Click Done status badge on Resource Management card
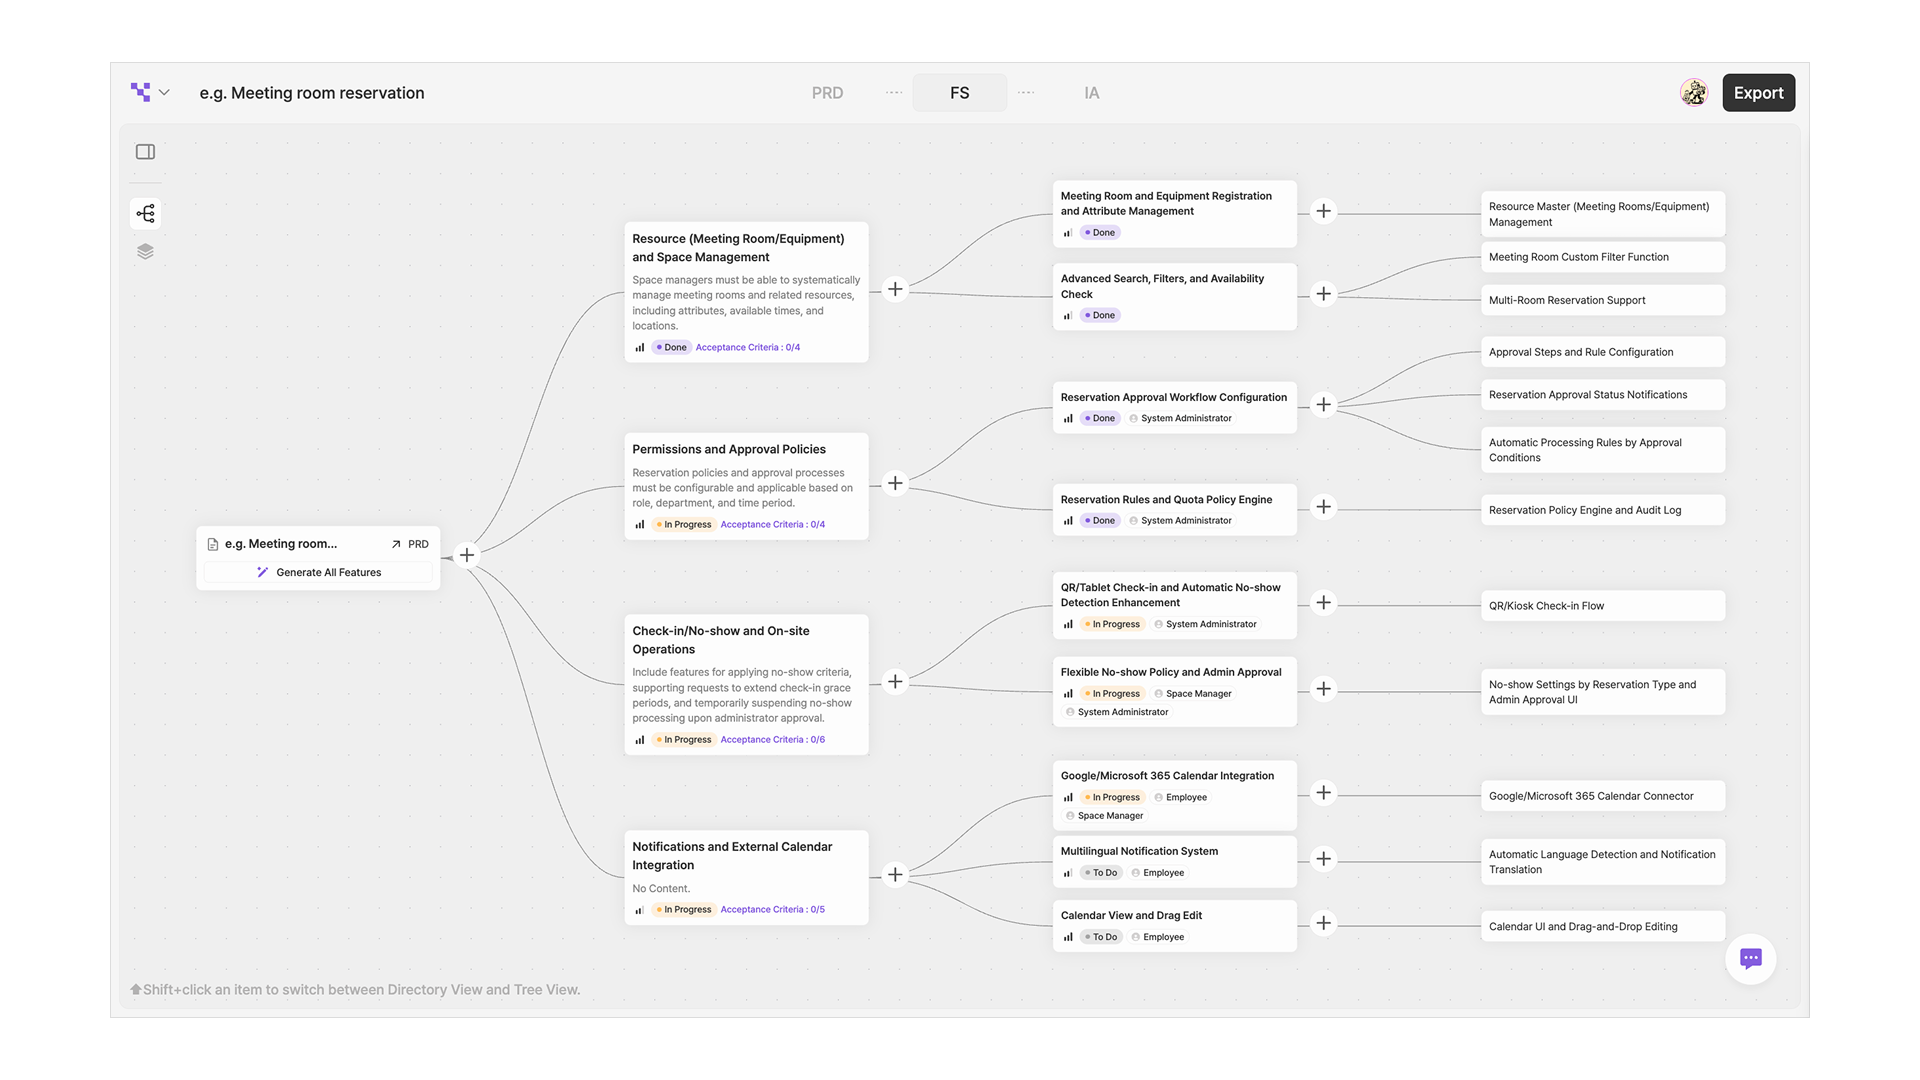 tap(671, 347)
